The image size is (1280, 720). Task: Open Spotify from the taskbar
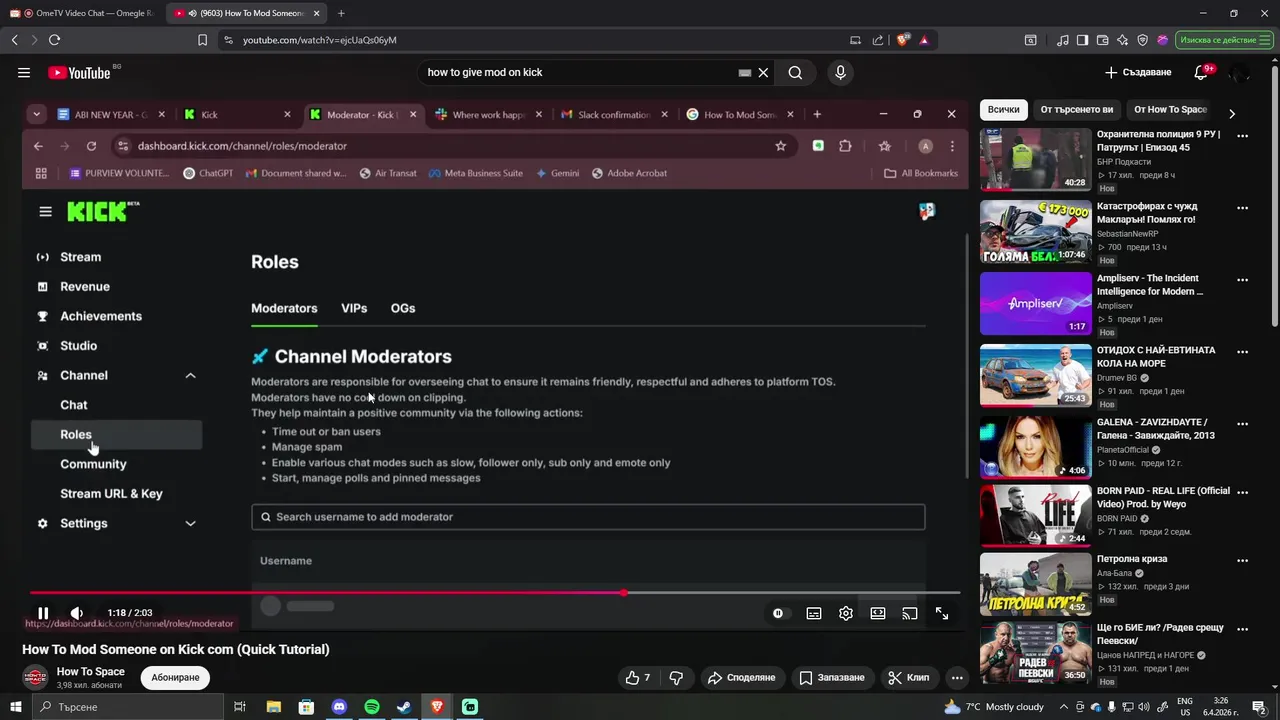(372, 707)
